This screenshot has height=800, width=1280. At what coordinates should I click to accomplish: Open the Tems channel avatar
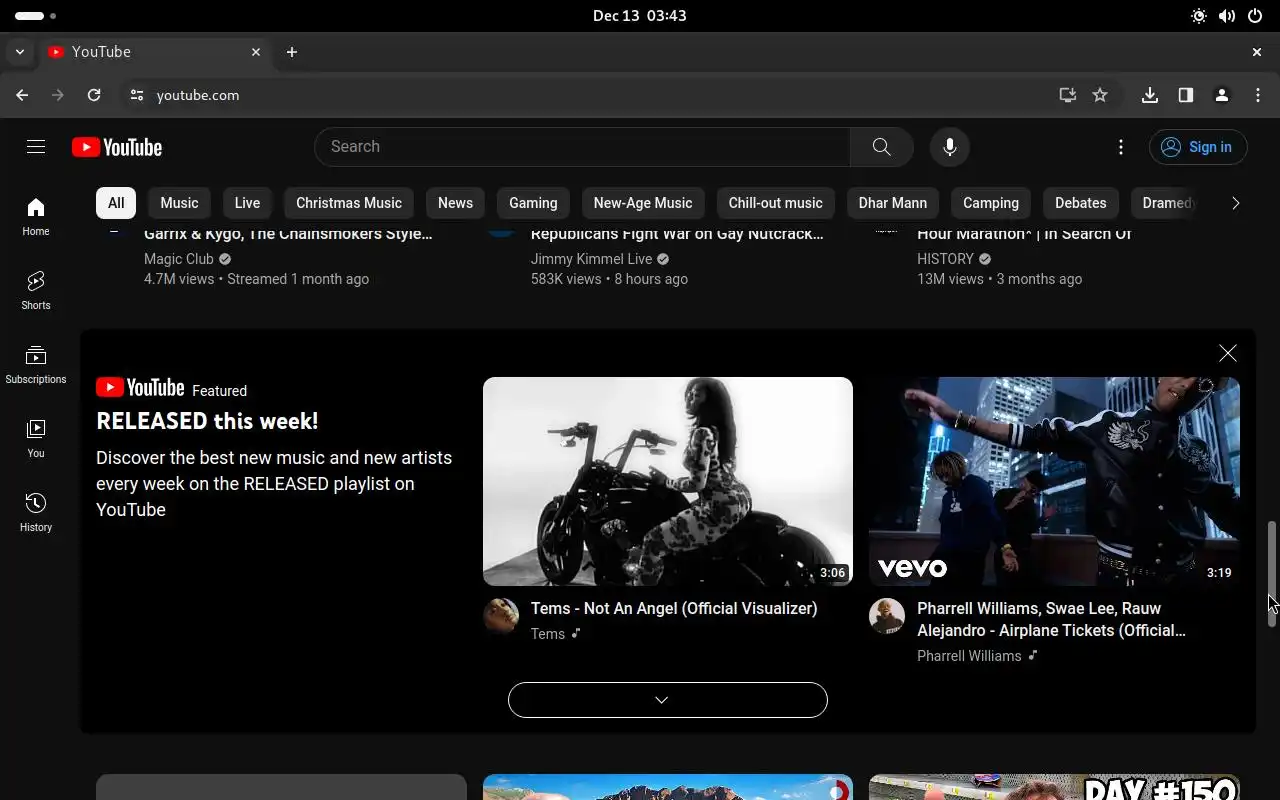pyautogui.click(x=501, y=617)
